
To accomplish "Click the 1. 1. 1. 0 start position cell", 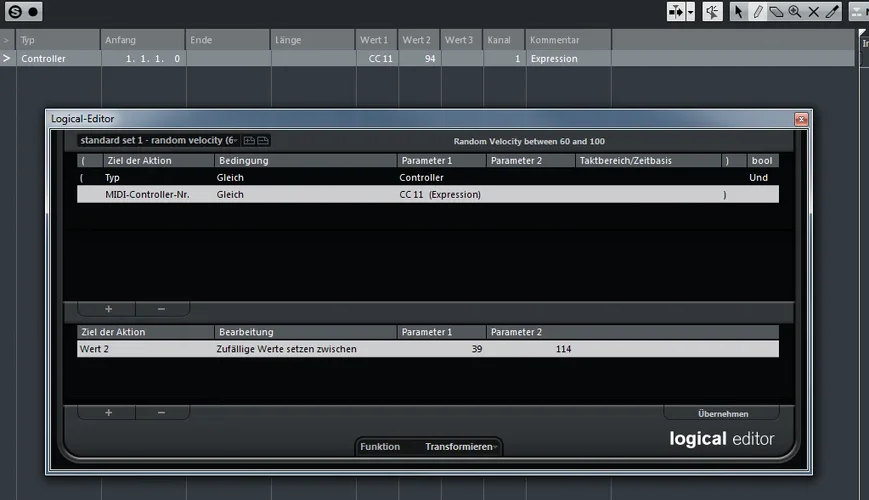I will (143, 58).
